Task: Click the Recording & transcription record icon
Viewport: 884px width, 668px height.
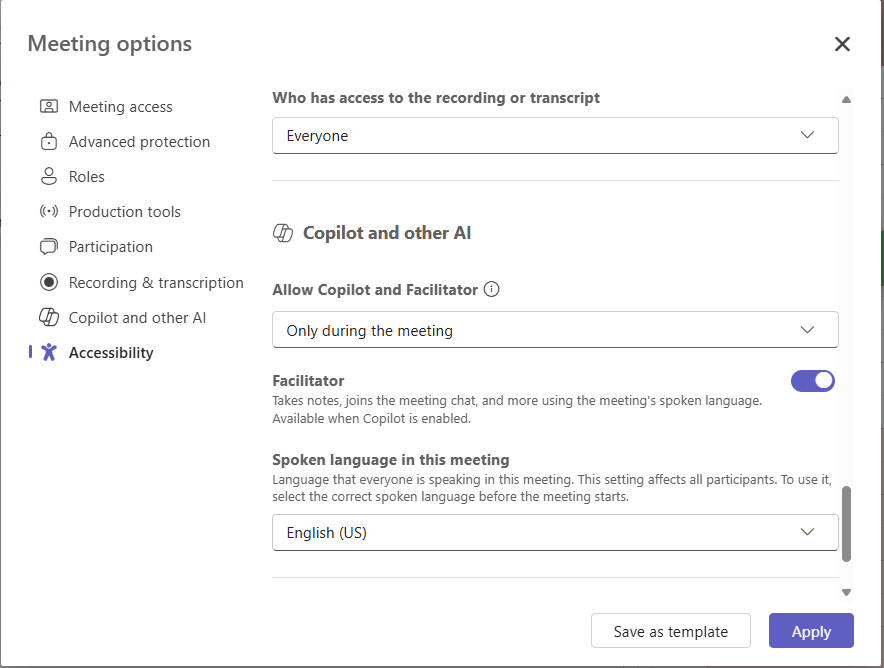Action: click(48, 283)
